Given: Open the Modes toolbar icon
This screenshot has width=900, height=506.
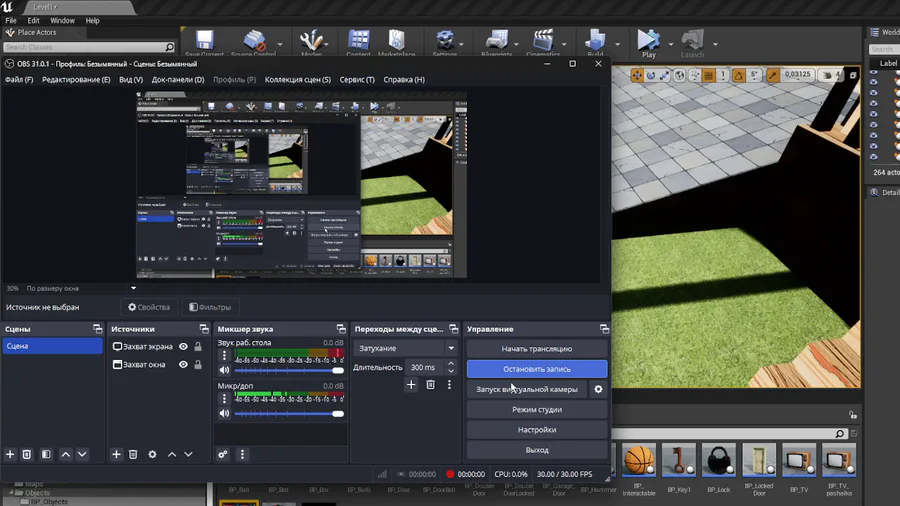Looking at the screenshot, I should [x=311, y=42].
